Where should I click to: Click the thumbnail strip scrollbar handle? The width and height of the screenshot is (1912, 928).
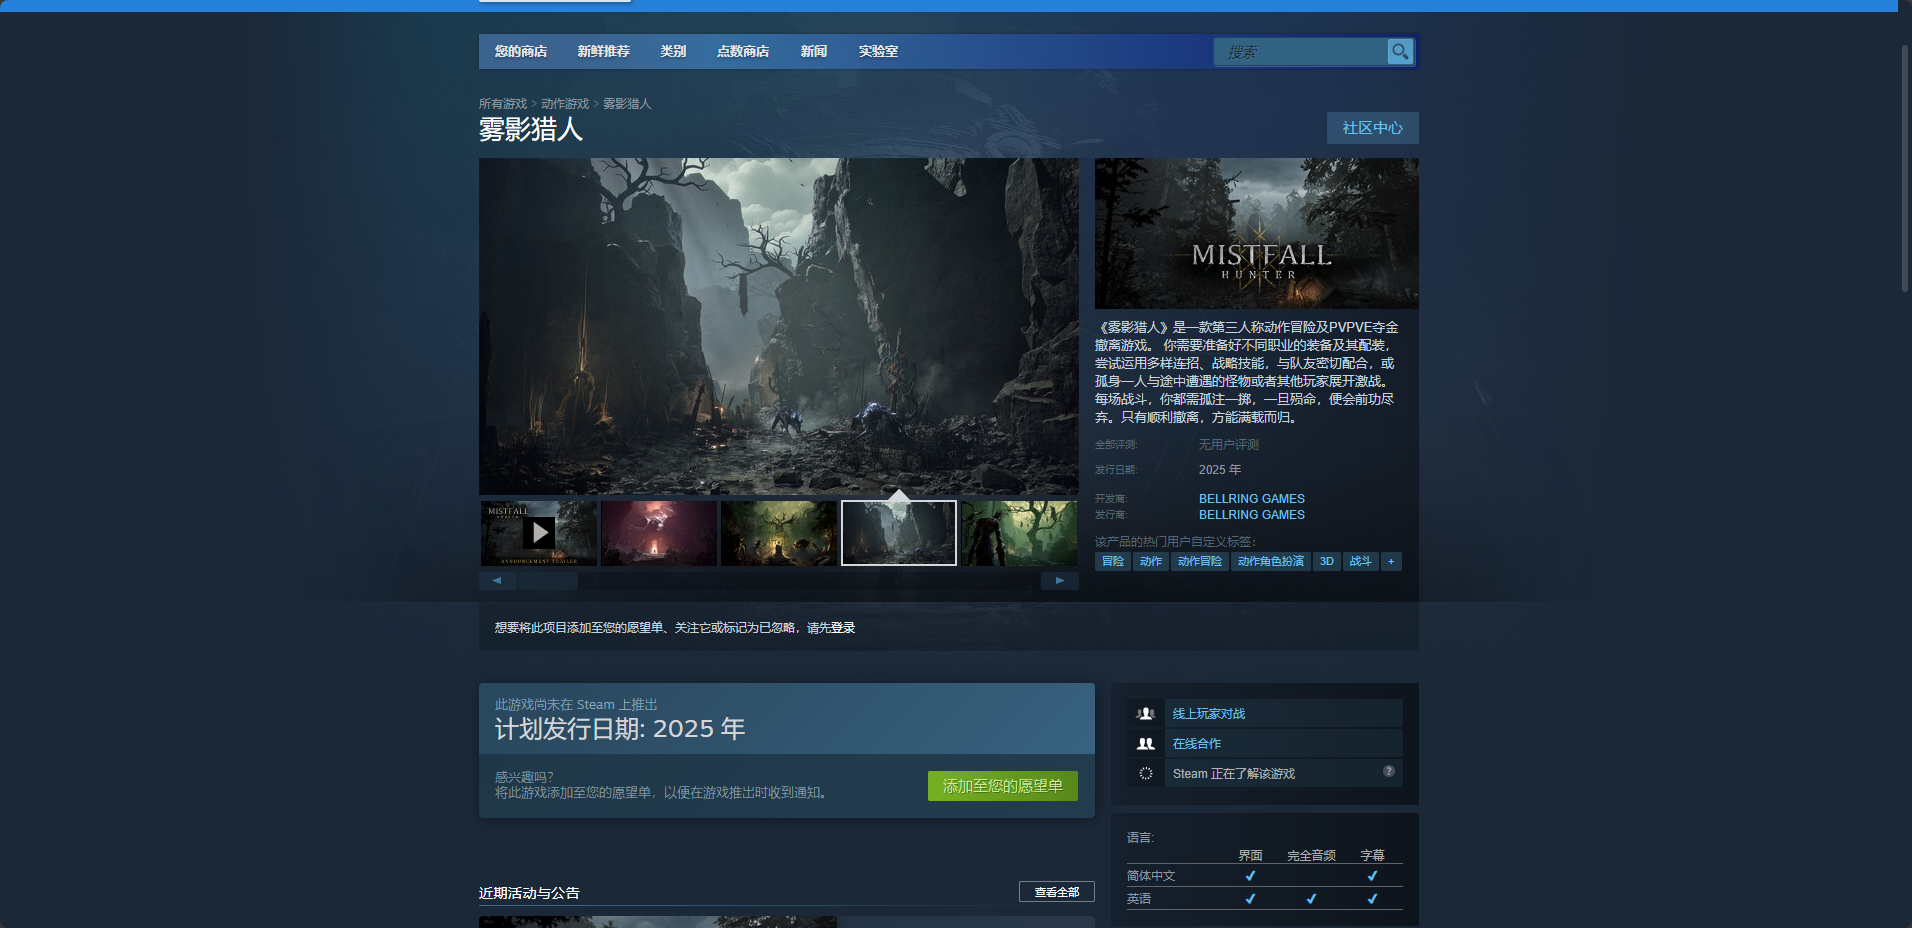pyautogui.click(x=548, y=580)
